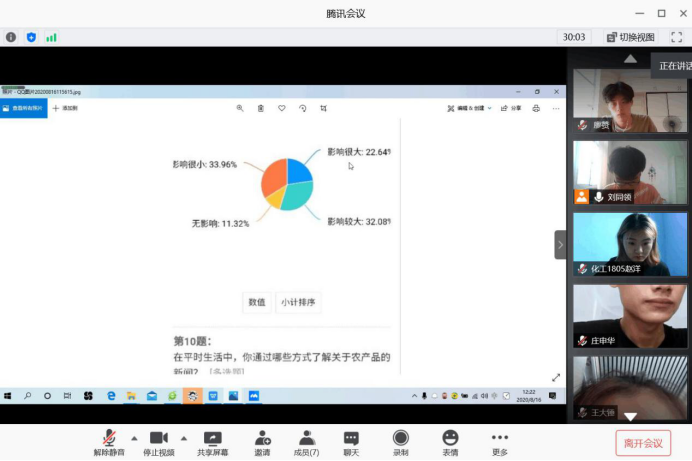Open the 更多 more options menu

(500, 441)
